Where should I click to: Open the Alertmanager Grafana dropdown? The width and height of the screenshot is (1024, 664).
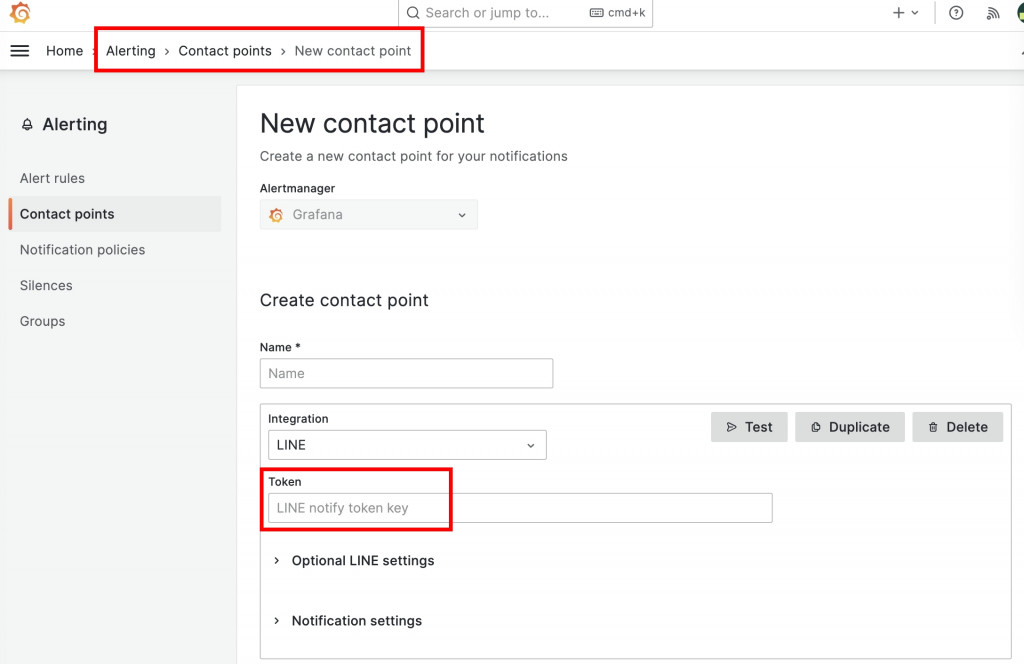(368, 215)
